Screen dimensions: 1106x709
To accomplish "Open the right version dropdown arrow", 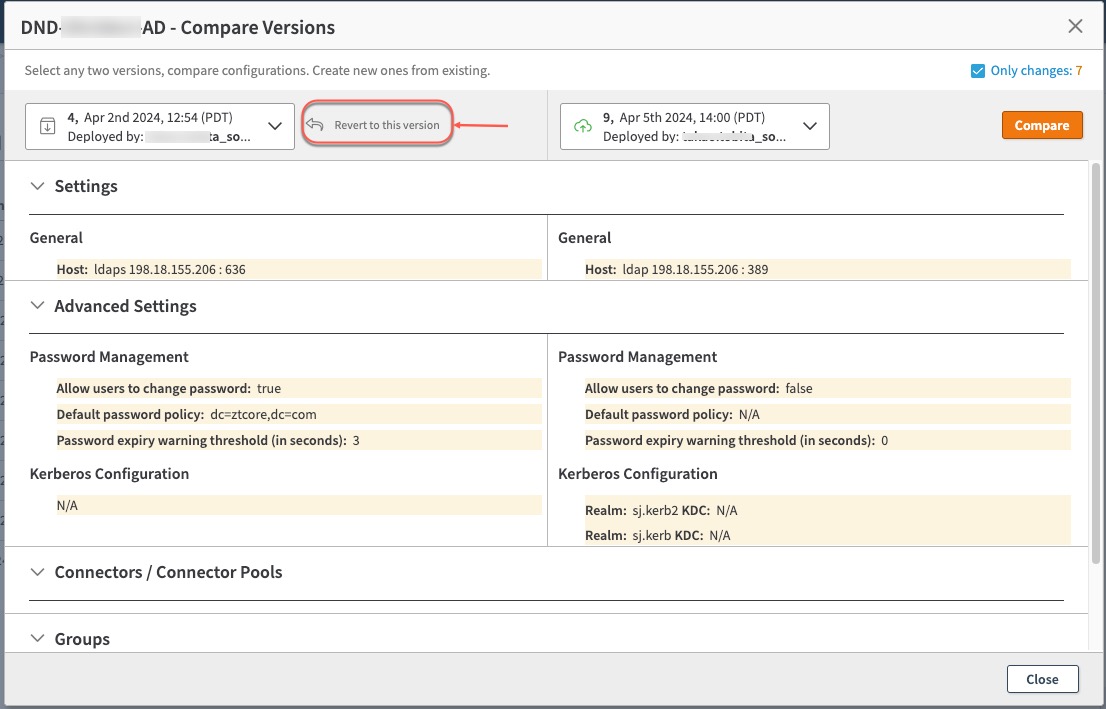I will click(x=810, y=126).
